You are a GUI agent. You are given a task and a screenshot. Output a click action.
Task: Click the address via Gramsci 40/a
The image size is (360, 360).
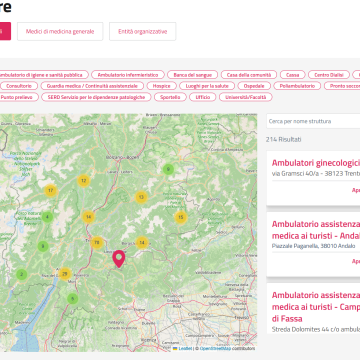316,174
